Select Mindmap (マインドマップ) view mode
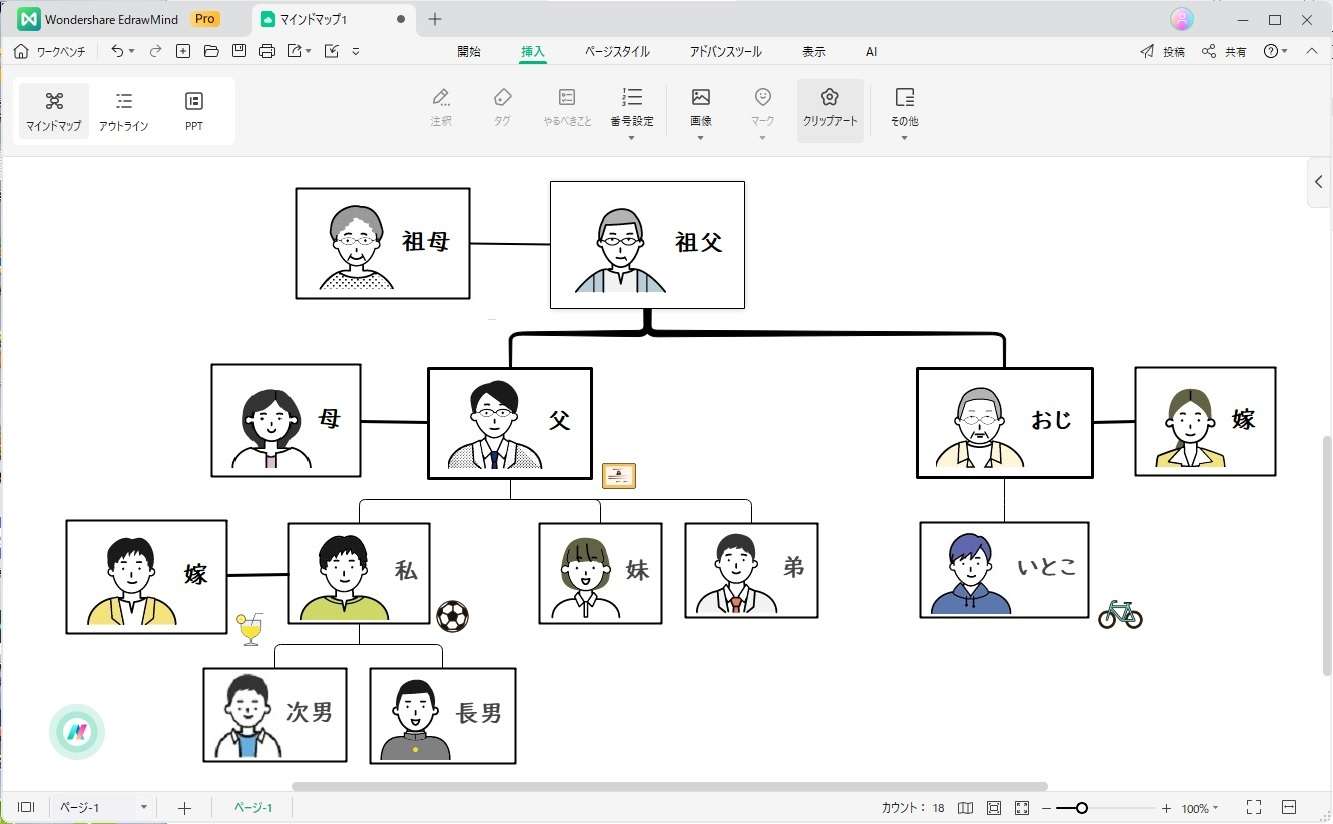The image size is (1333, 824). coord(54,110)
